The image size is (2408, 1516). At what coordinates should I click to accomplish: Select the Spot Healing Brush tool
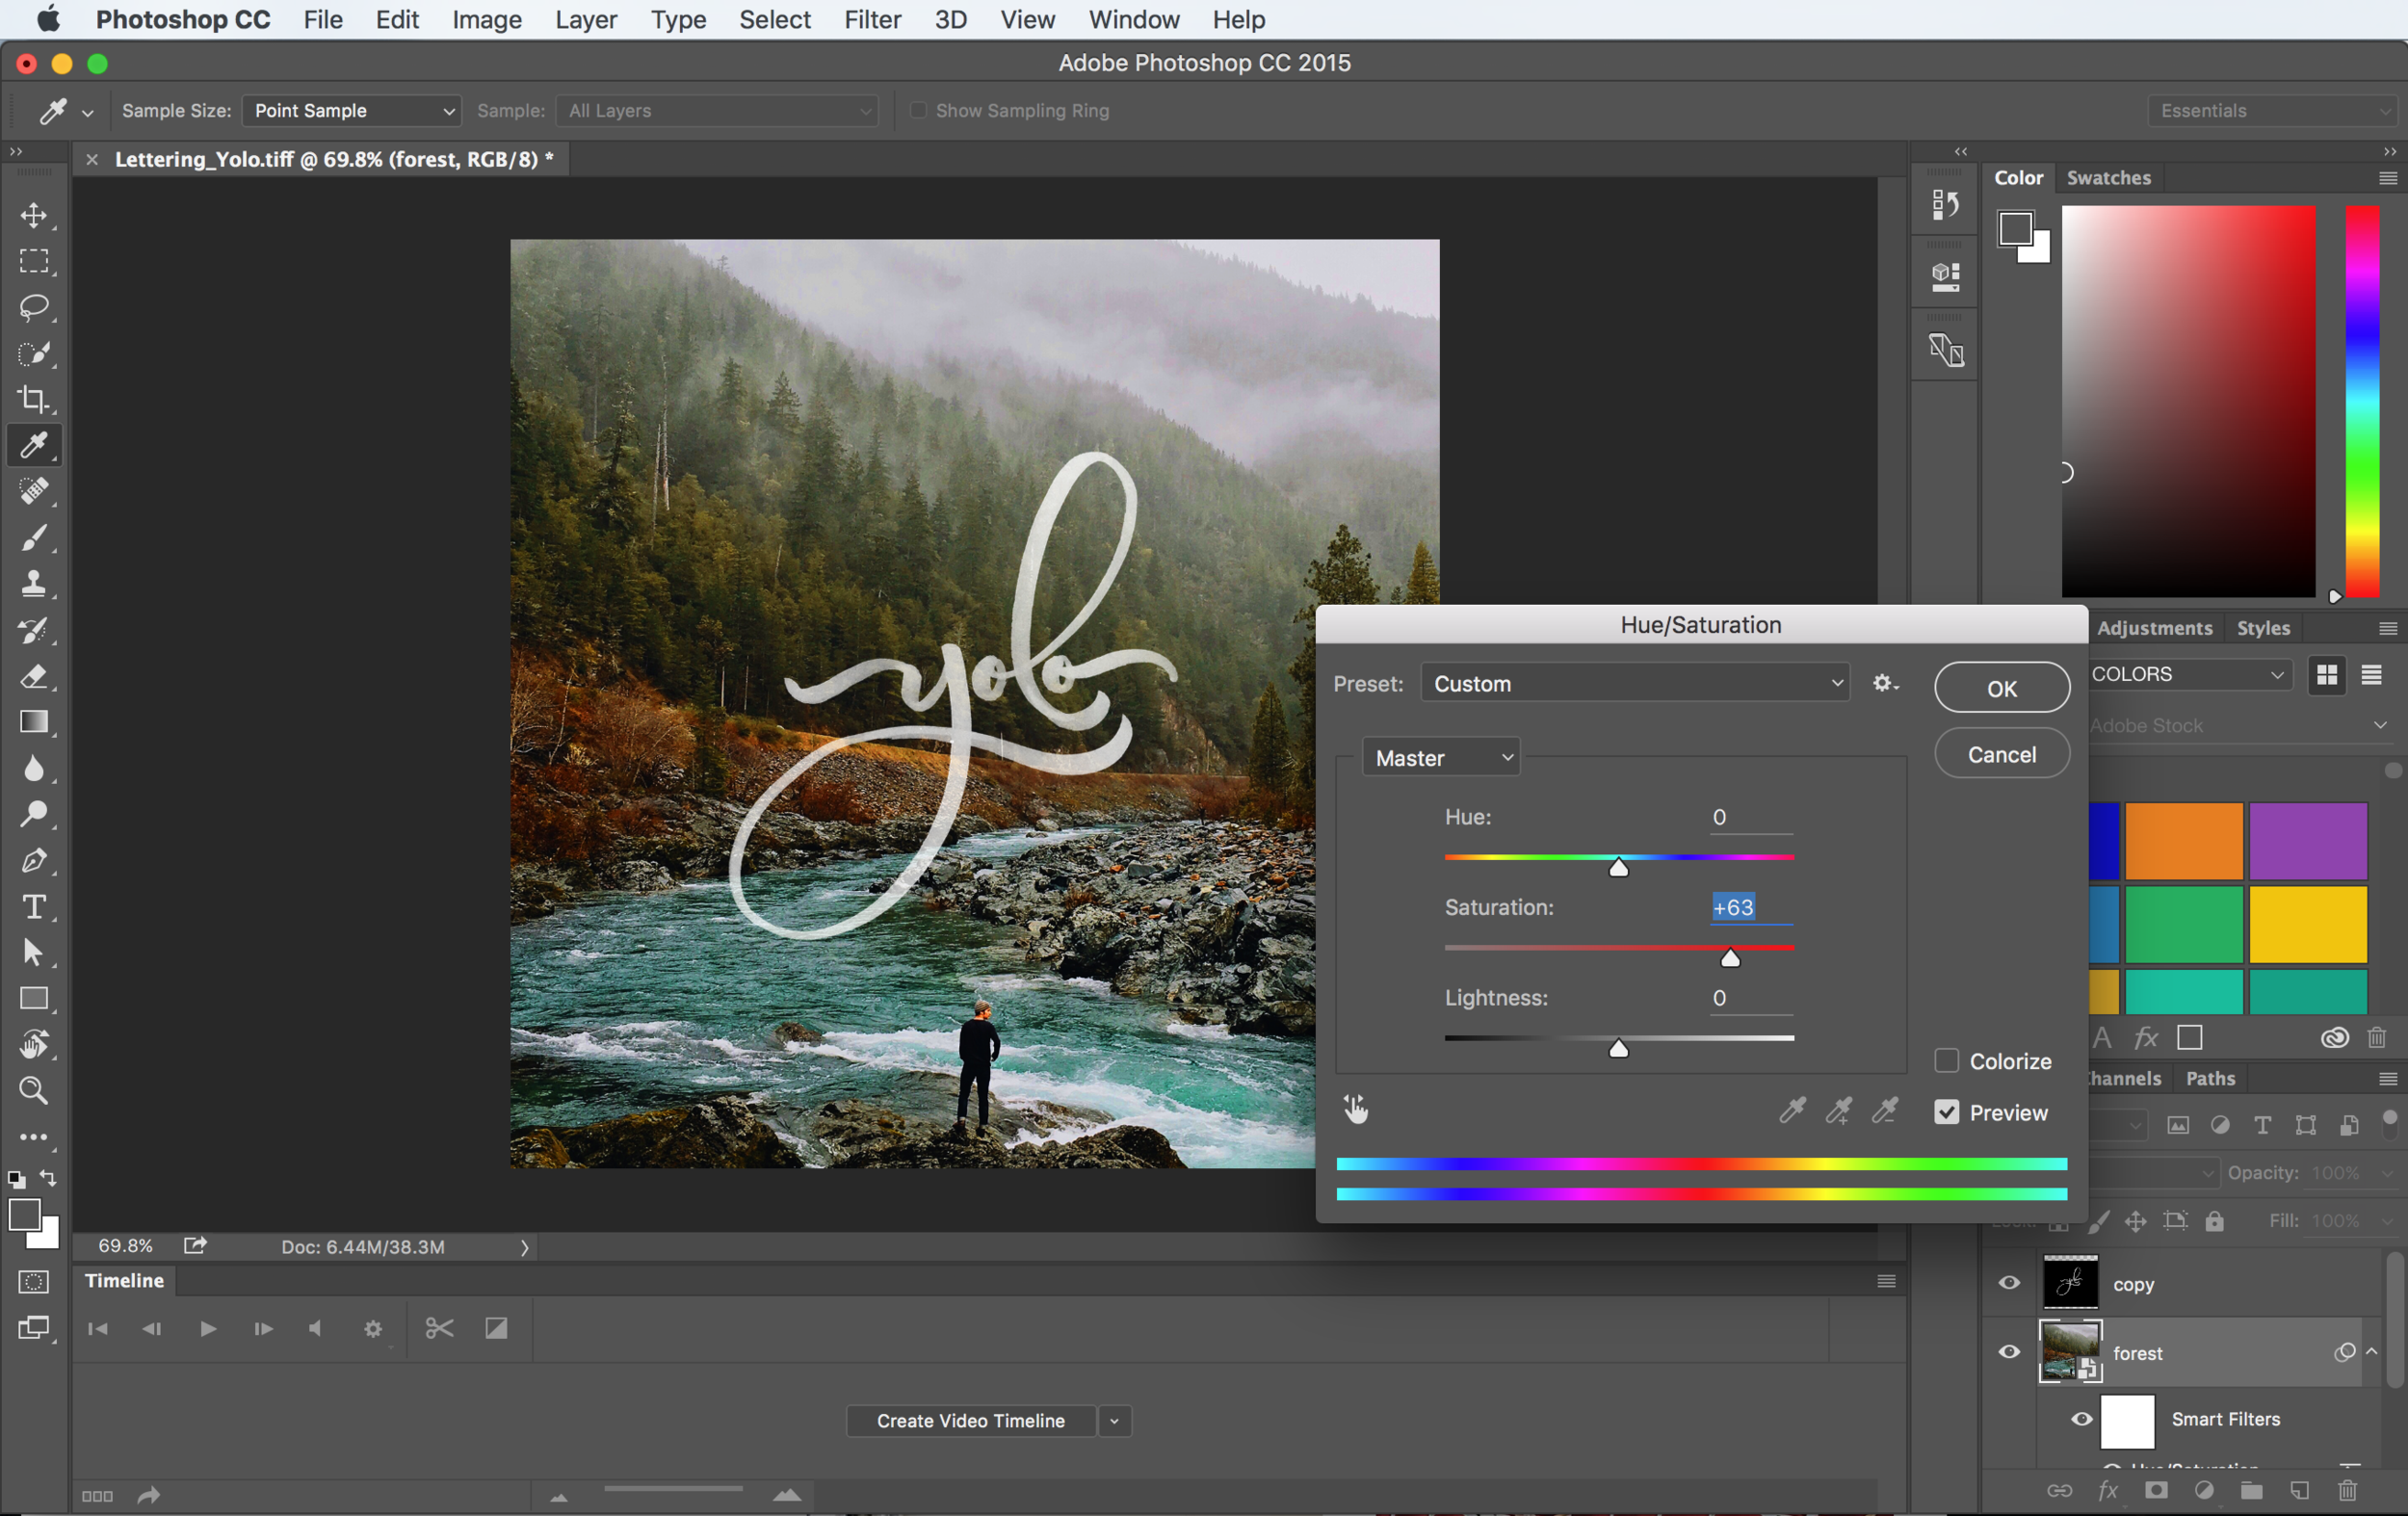34,491
